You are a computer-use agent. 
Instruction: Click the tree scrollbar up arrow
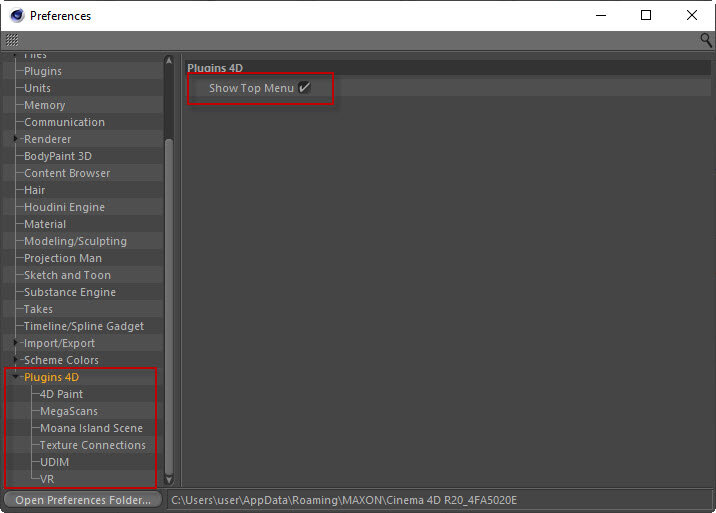coord(168,60)
